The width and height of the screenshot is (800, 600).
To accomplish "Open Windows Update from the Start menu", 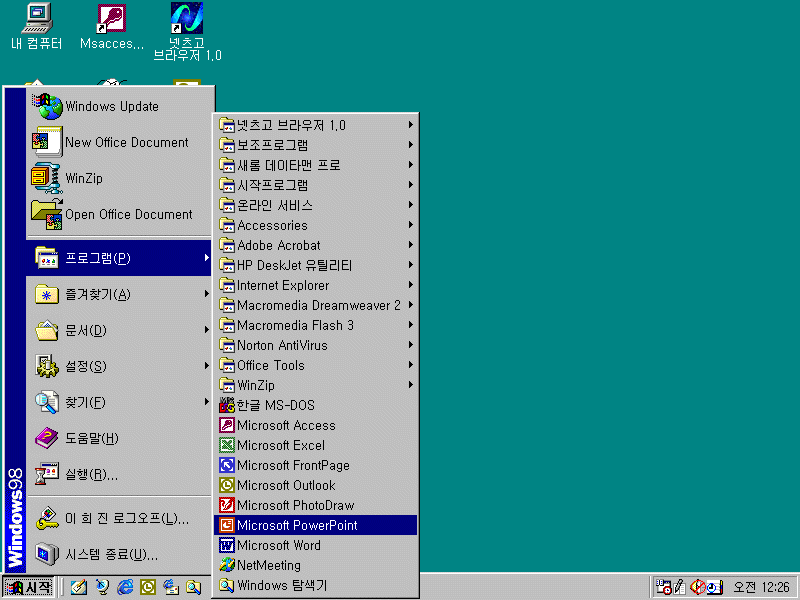I will click(118, 106).
